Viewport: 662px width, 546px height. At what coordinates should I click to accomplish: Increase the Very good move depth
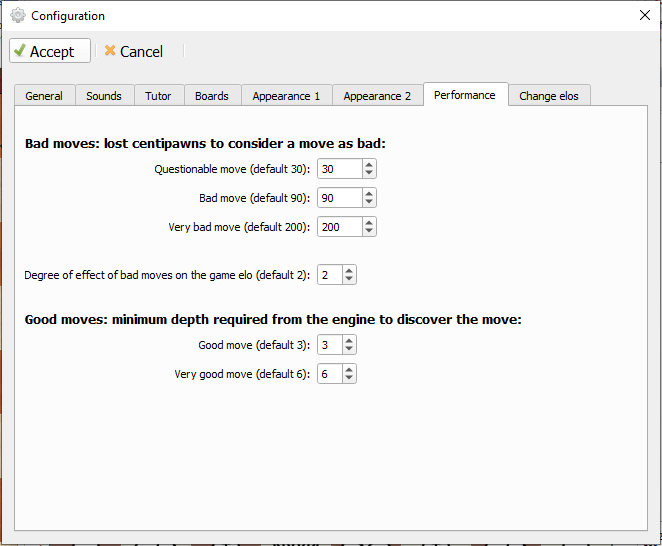pyautogui.click(x=349, y=370)
